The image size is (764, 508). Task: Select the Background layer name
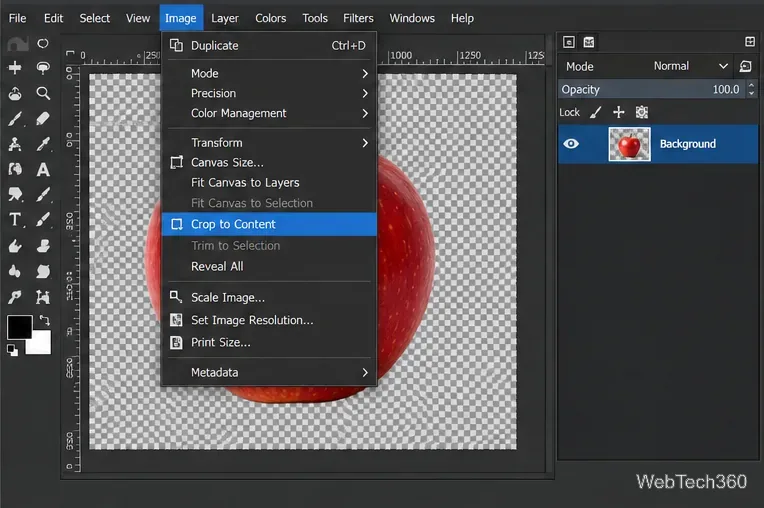click(x=688, y=144)
